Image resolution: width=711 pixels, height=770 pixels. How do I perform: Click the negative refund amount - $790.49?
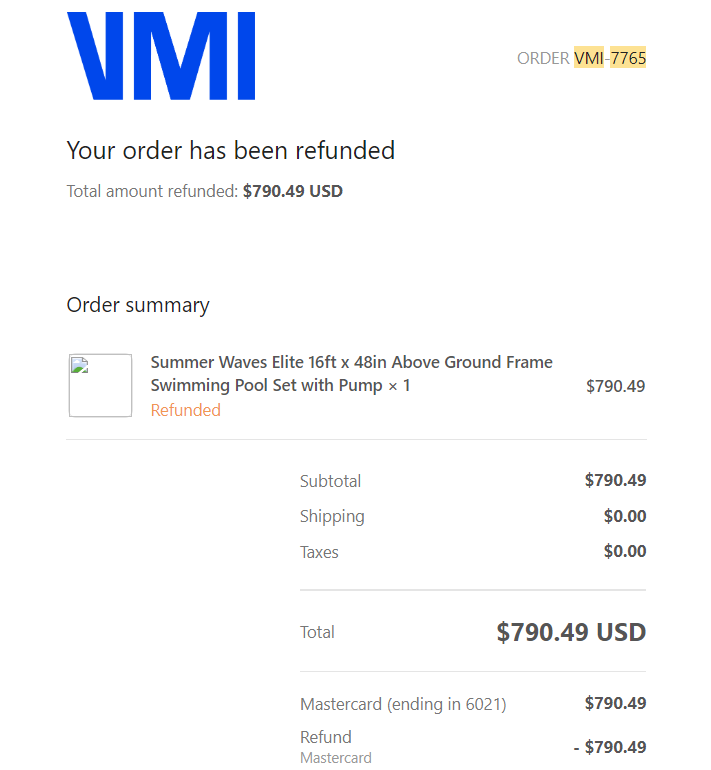610,747
